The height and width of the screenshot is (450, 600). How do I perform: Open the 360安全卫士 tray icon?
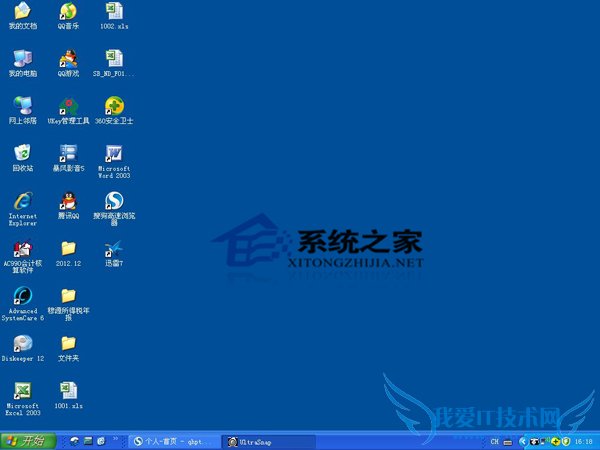click(556, 442)
